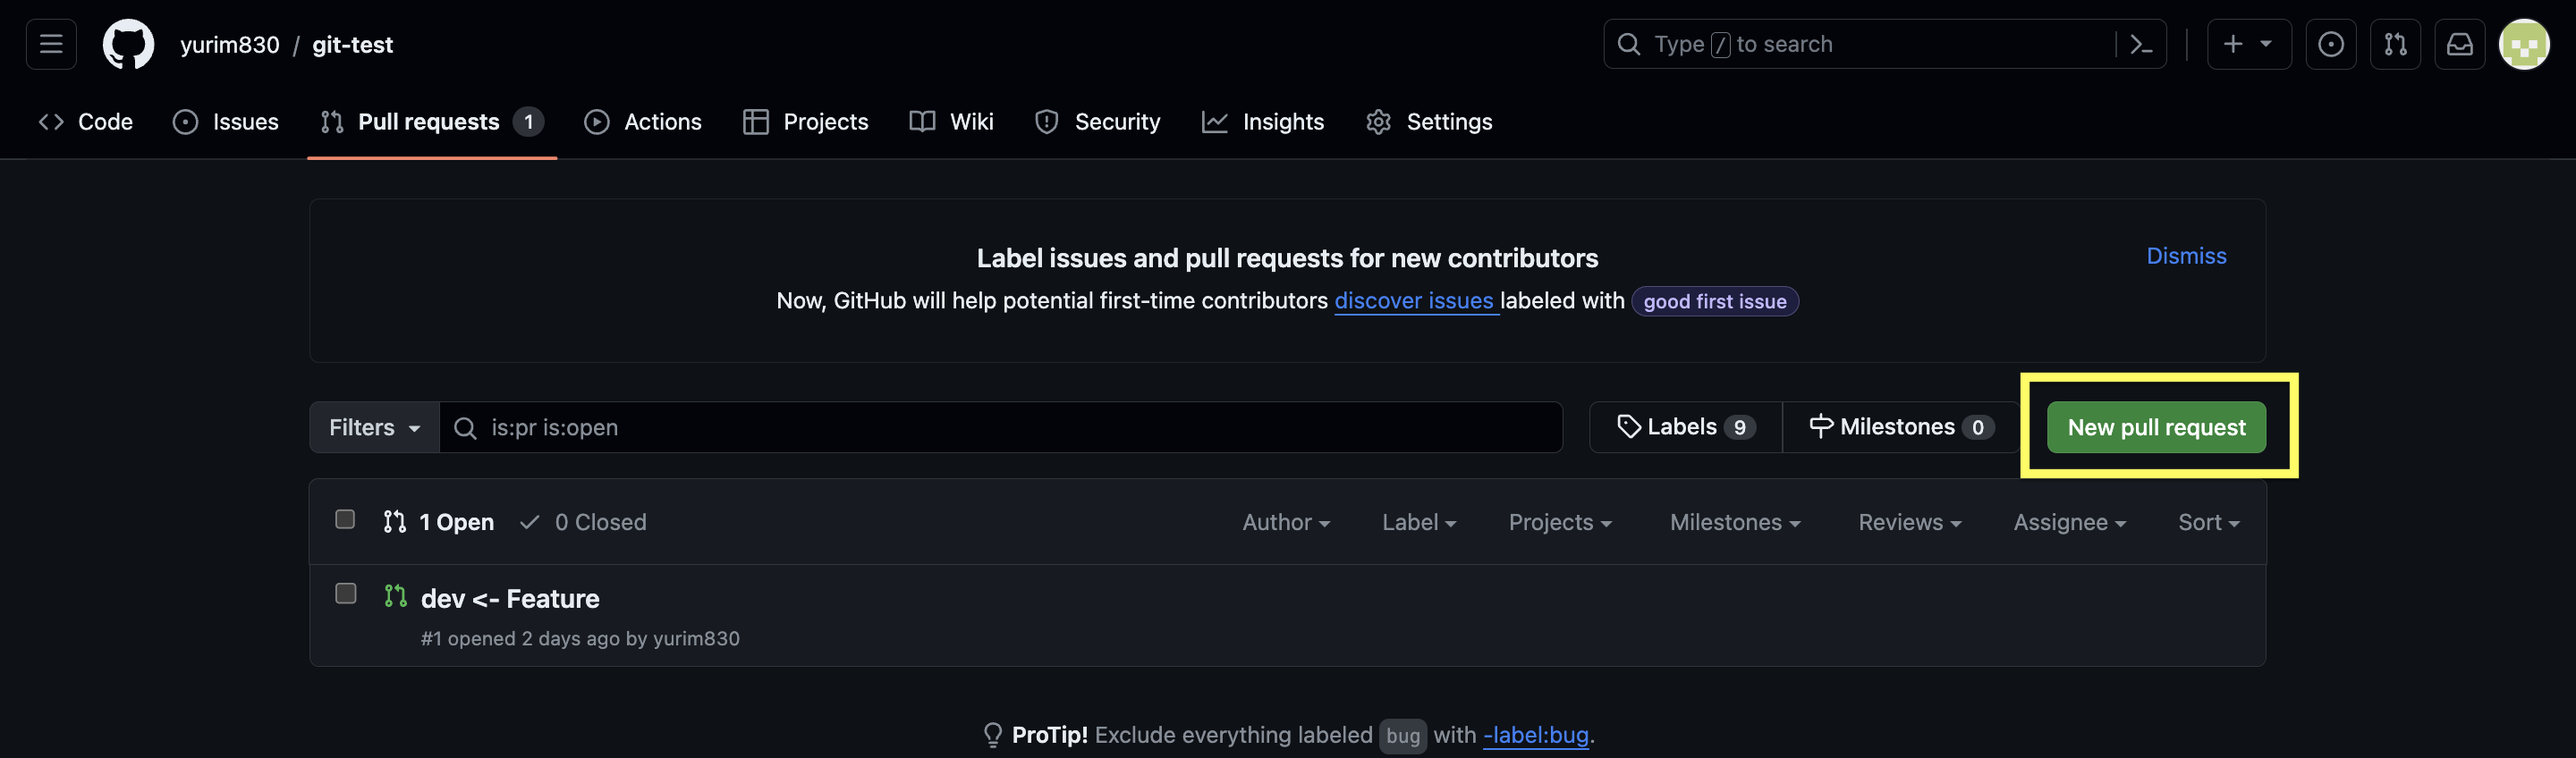Open the Wiki tab
The image size is (2576, 758).
pos(952,121)
